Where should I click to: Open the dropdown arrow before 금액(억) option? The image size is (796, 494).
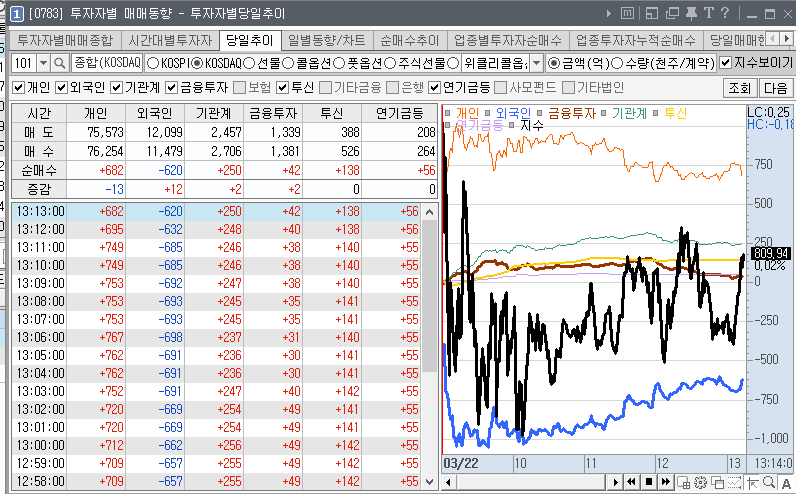point(537,63)
